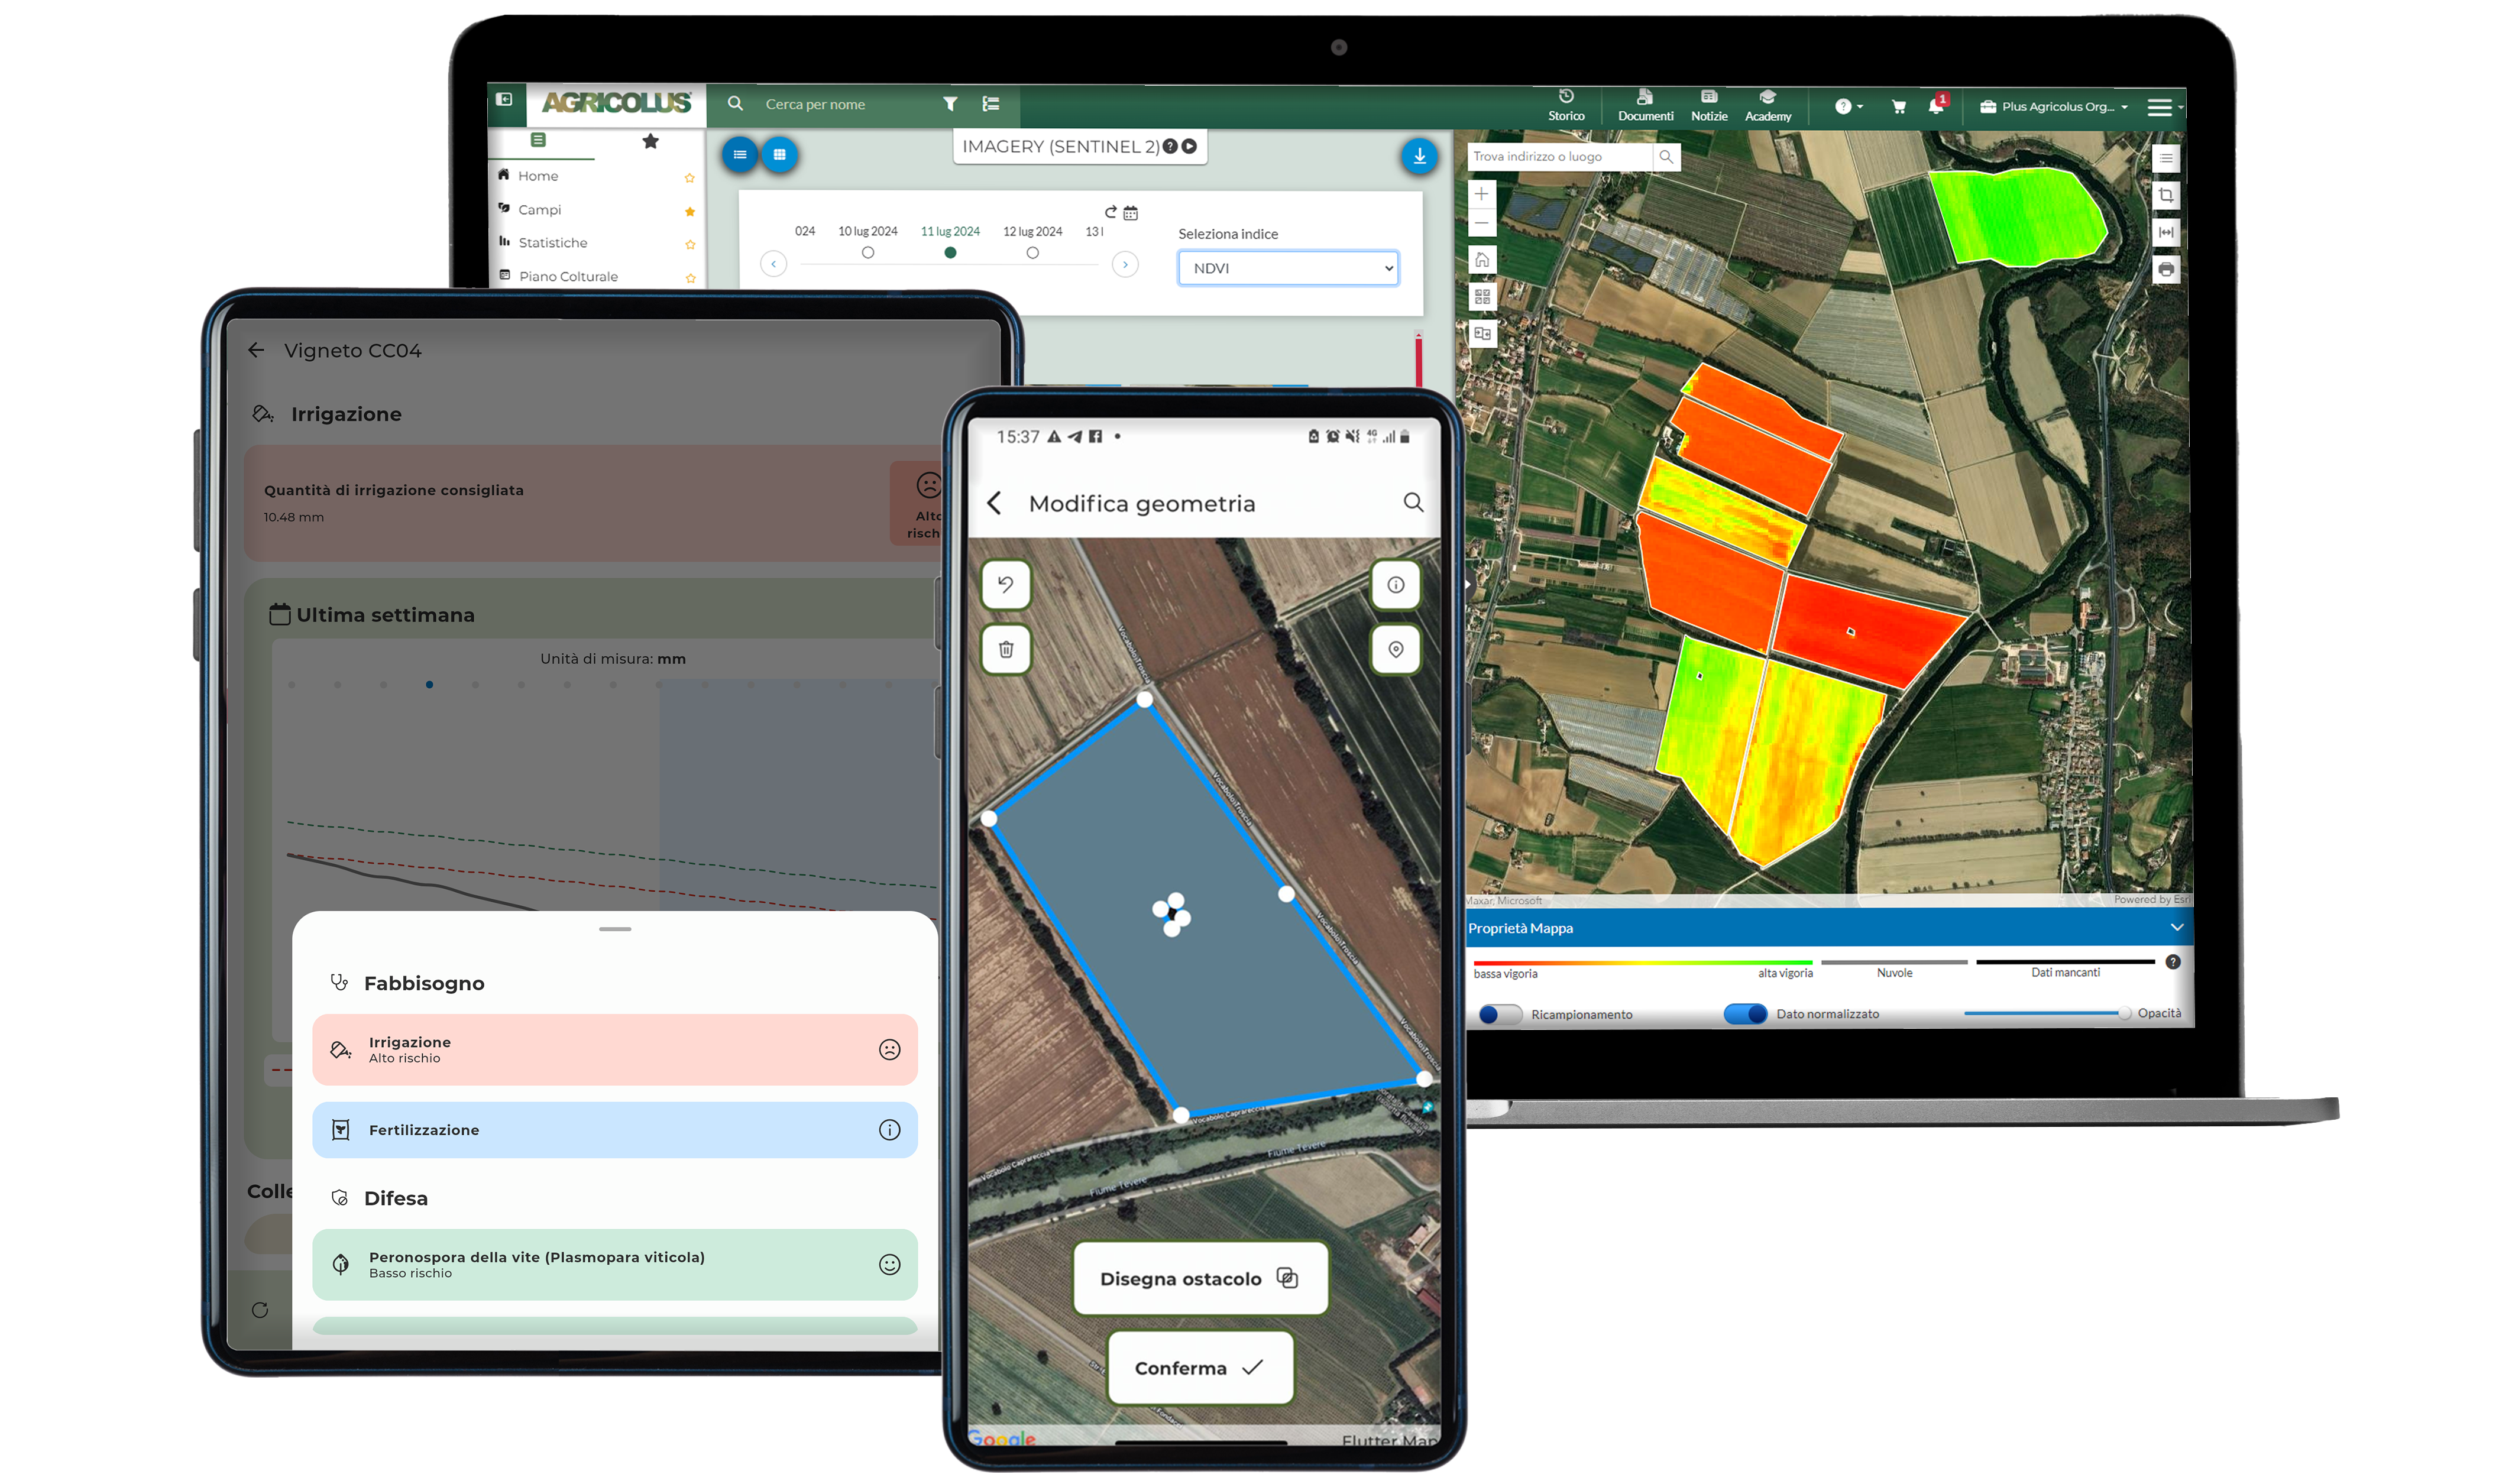Switch to the sidebar favorites star tab
The width and height of the screenshot is (2512, 1484).
(650, 141)
